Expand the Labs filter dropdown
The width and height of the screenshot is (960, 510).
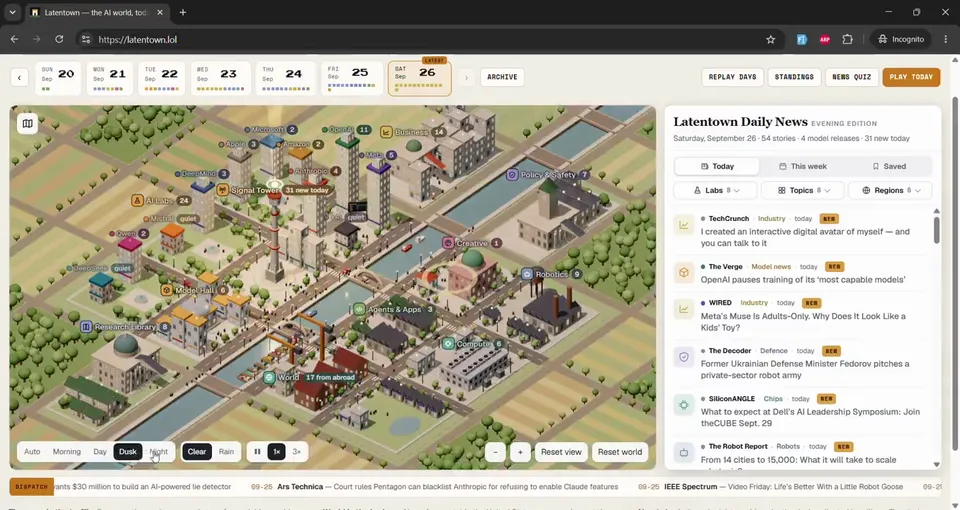point(715,190)
